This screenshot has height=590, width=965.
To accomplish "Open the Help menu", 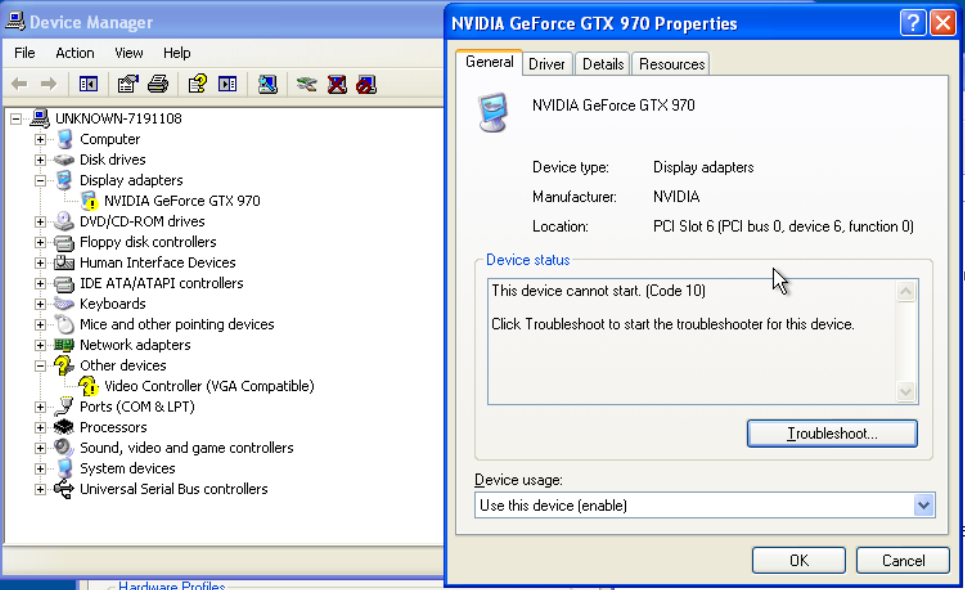I will click(177, 53).
